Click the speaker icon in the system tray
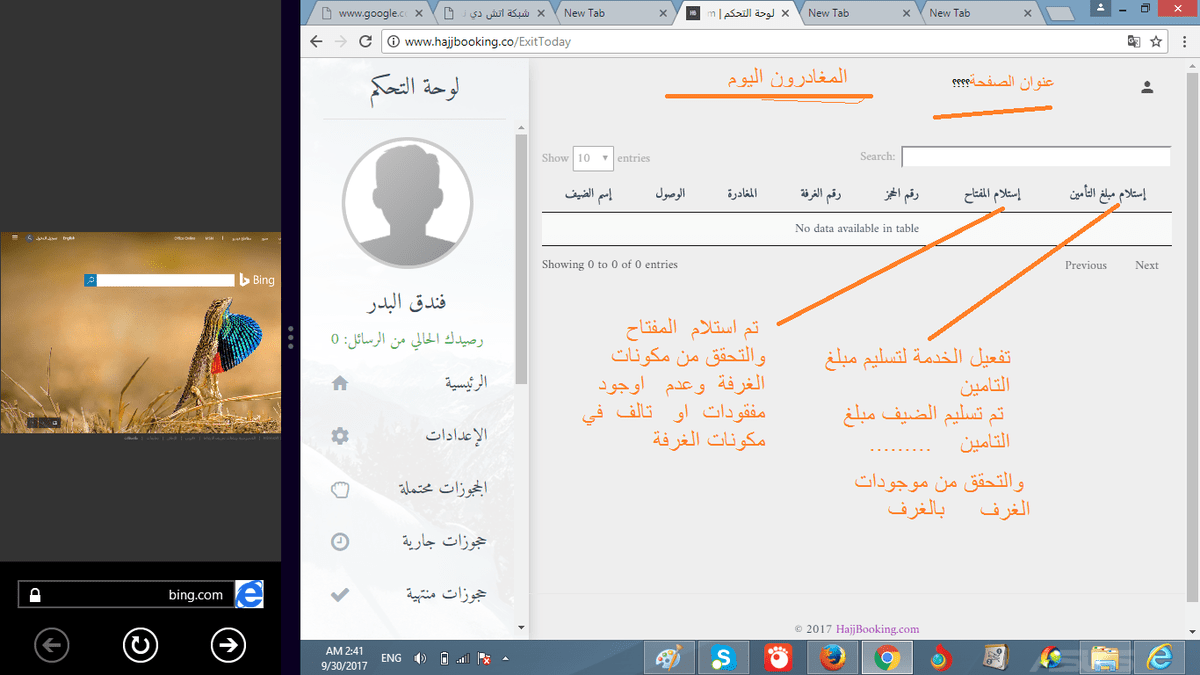The image size is (1200, 675). pyautogui.click(x=419, y=657)
